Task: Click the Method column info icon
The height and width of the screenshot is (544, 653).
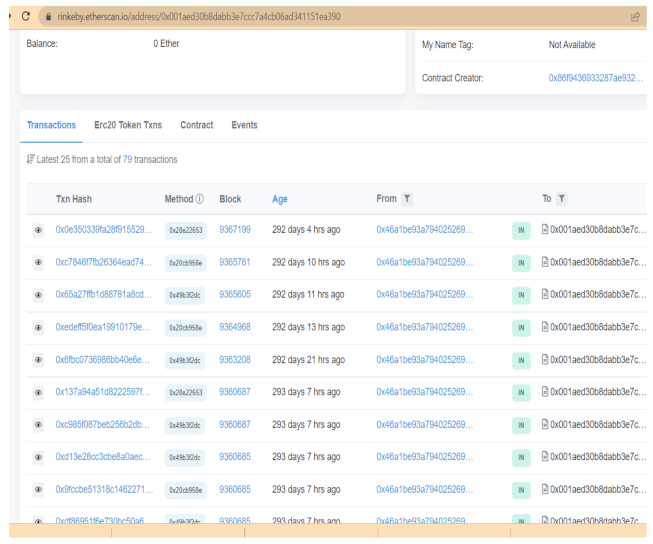Action: [x=202, y=199]
